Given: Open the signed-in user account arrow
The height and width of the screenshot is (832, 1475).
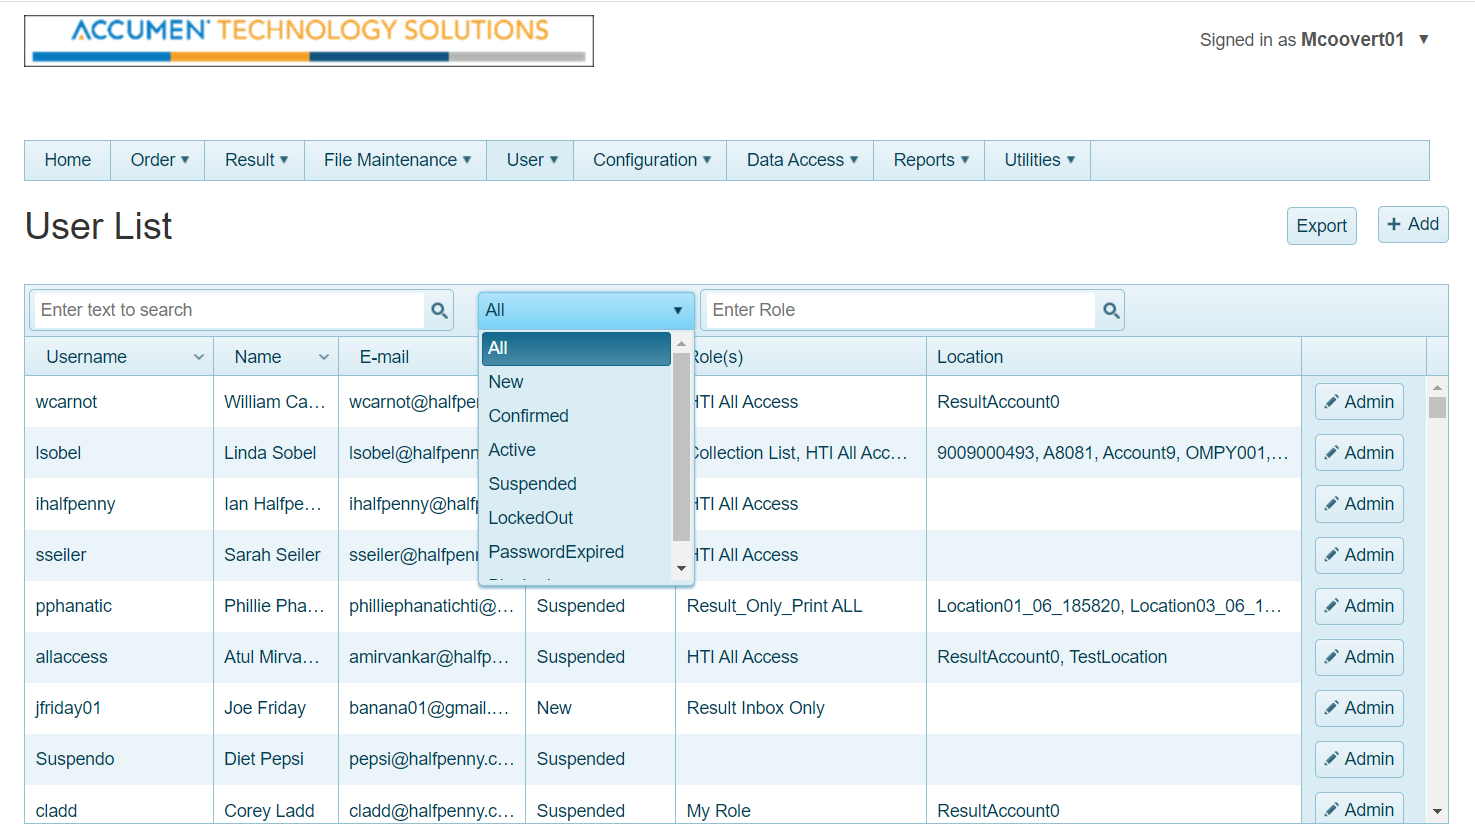Looking at the screenshot, I should [1423, 40].
